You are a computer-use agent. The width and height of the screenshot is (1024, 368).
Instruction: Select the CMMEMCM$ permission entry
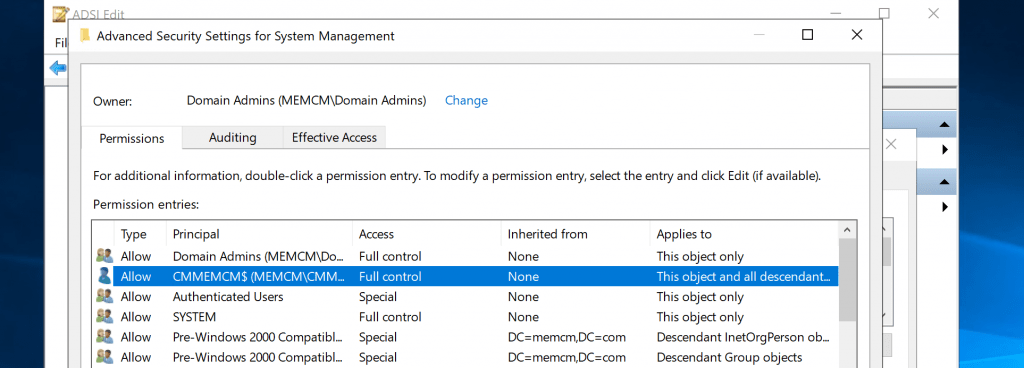point(465,277)
